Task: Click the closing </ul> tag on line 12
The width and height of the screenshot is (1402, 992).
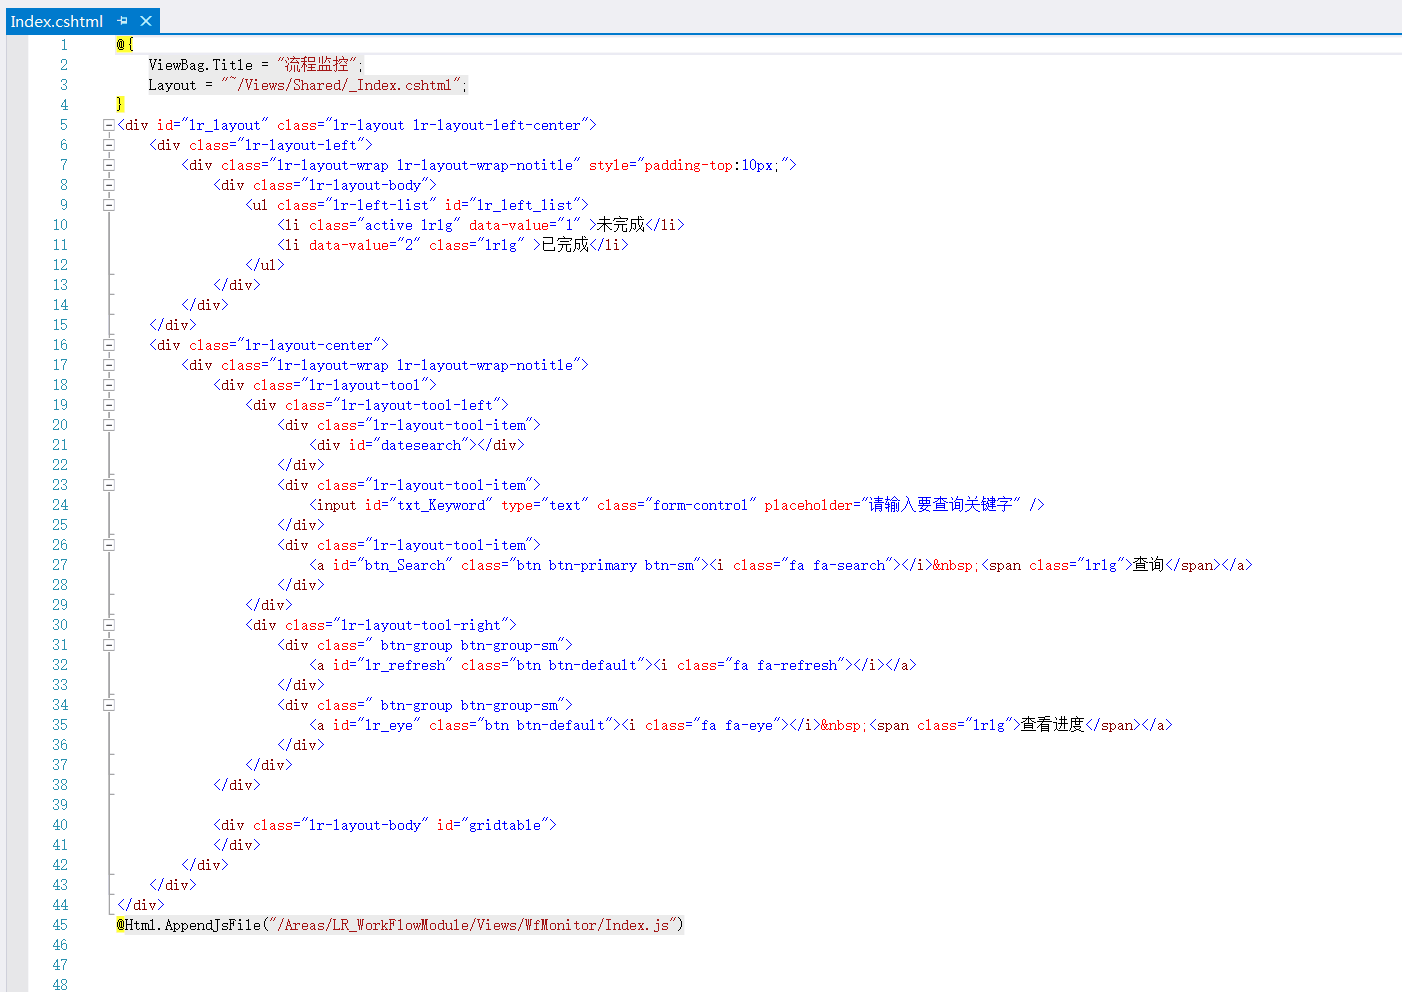Action: tap(264, 265)
